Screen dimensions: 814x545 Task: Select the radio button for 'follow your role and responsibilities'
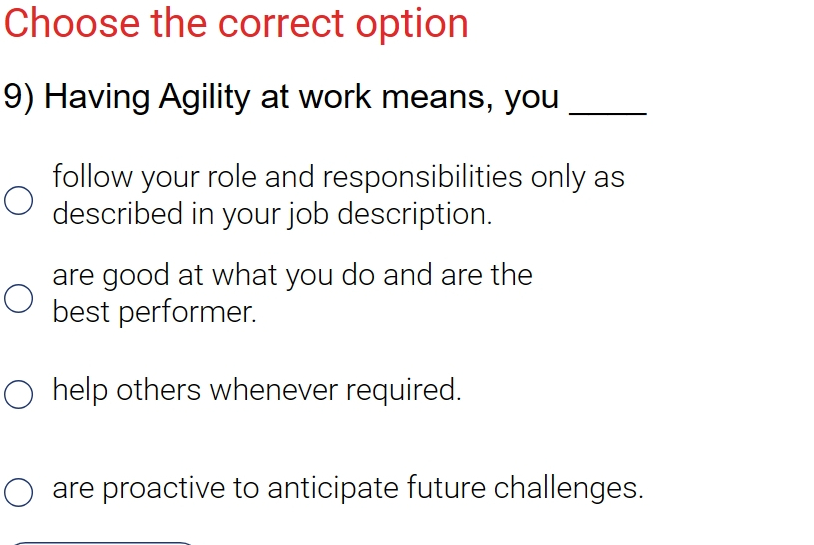[19, 200]
